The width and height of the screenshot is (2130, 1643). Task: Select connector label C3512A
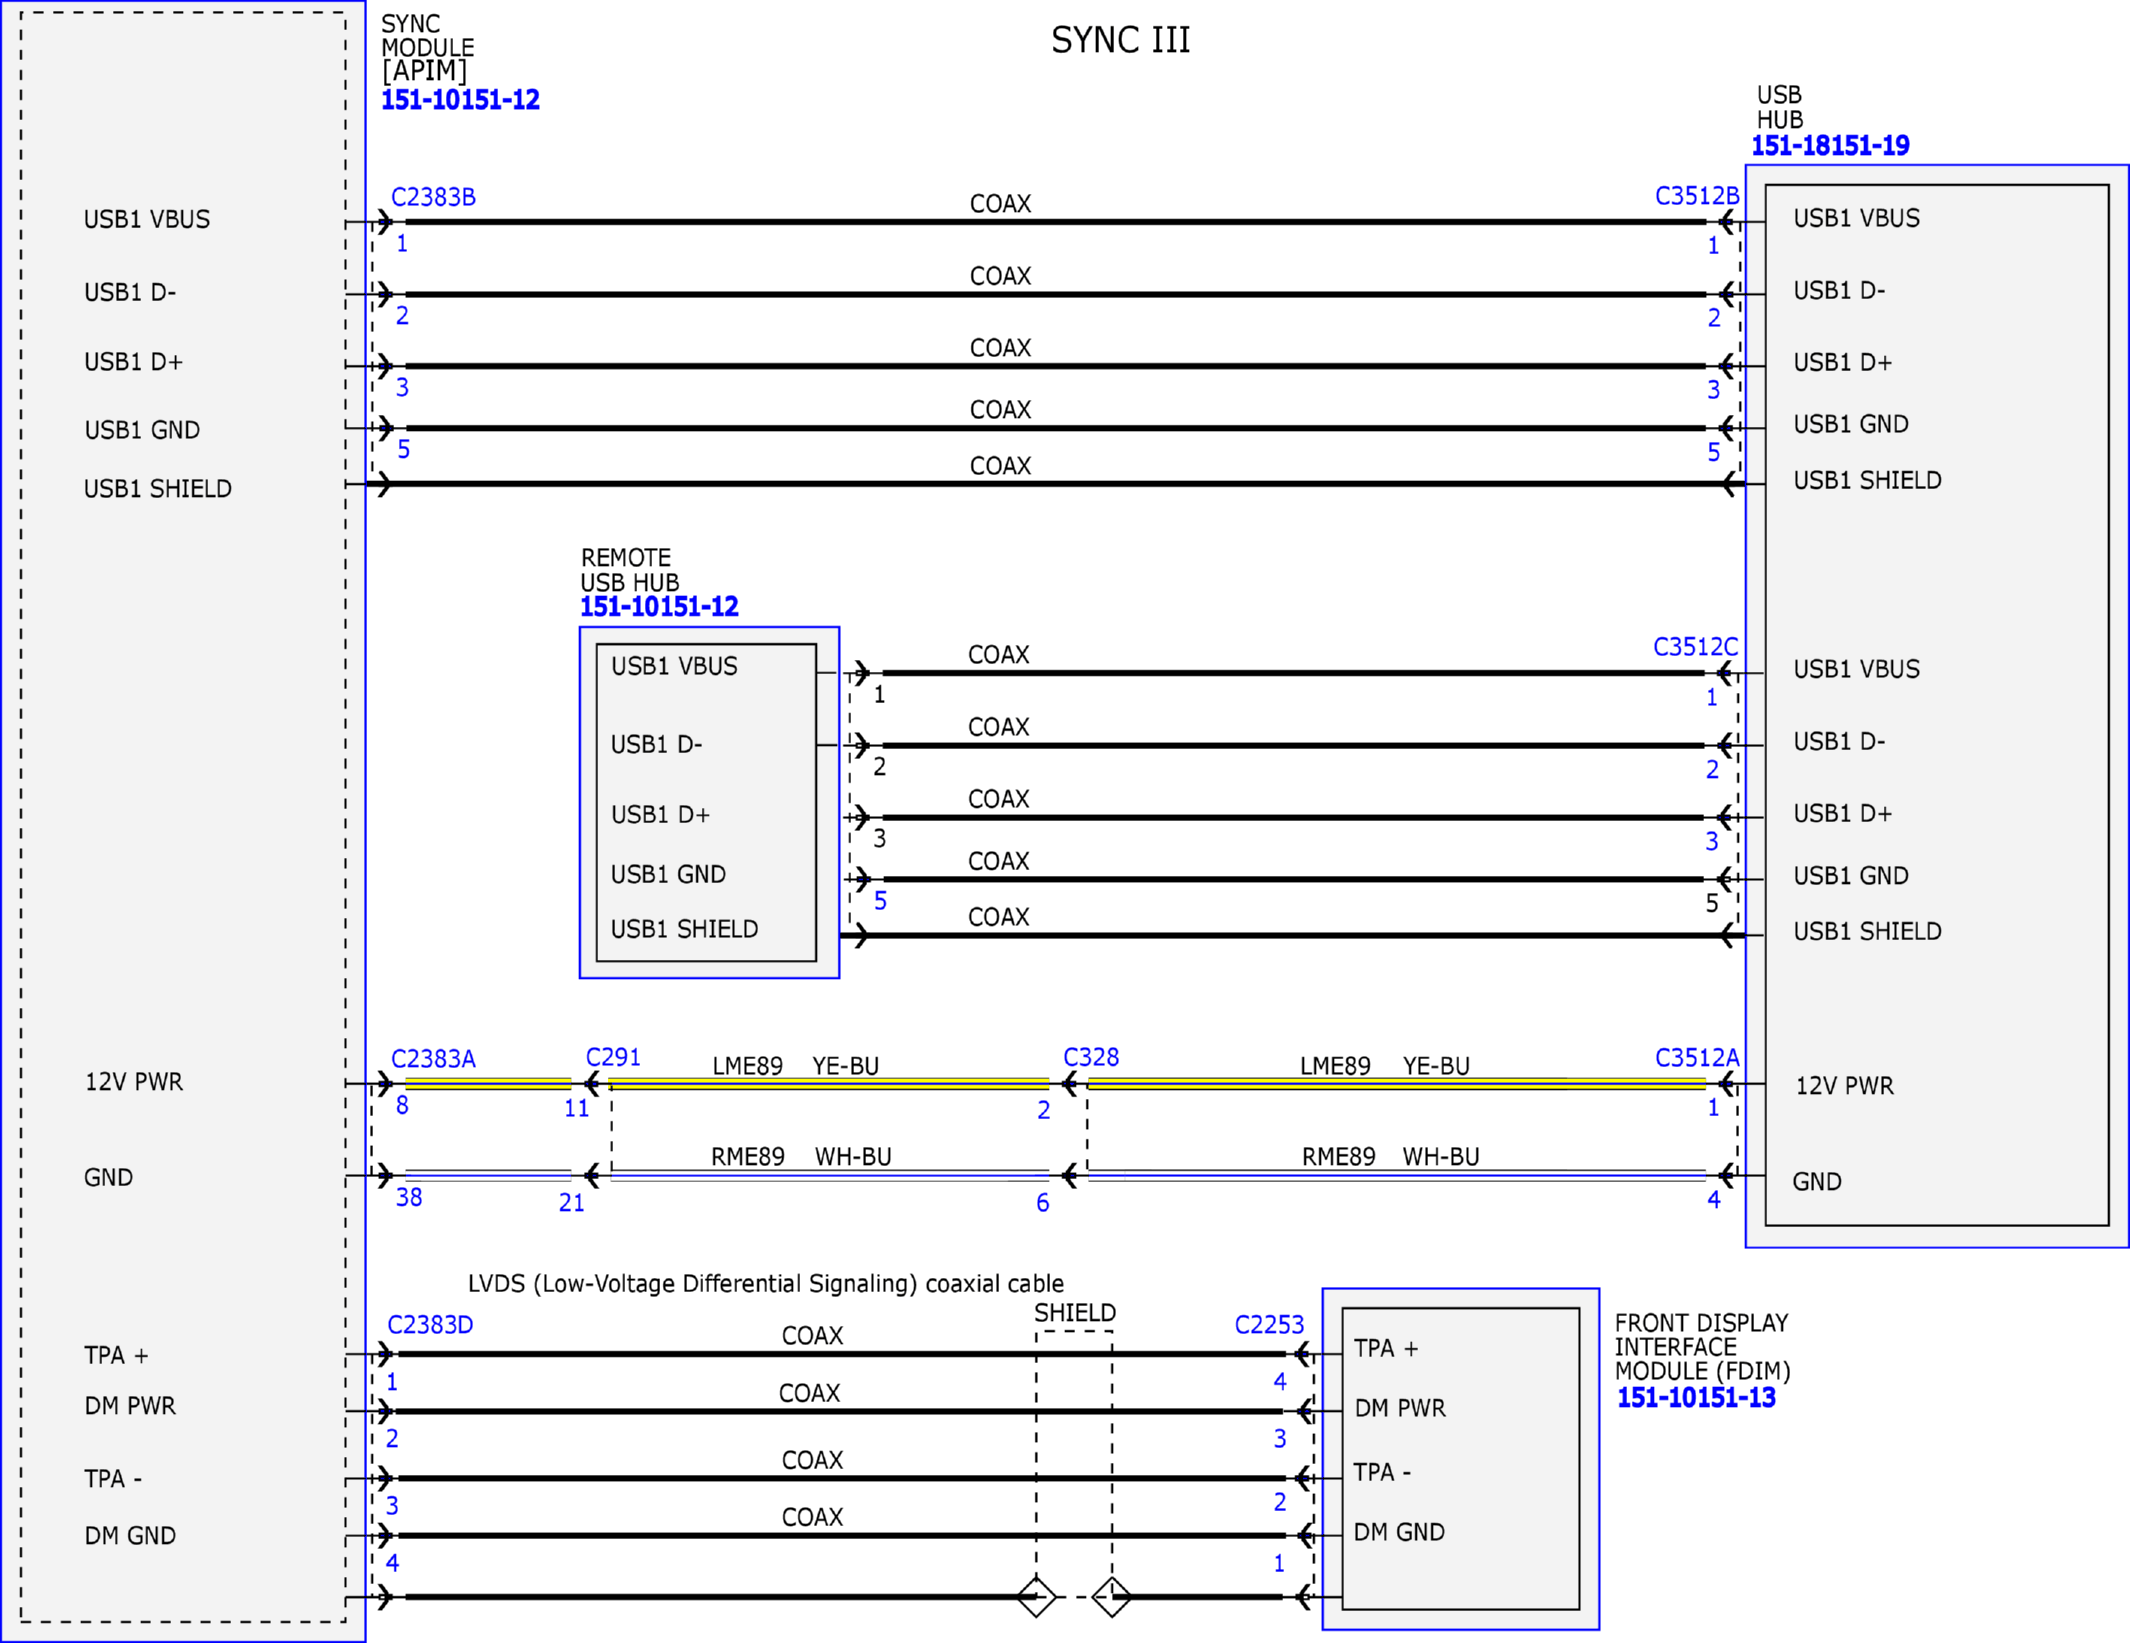pos(1697,1058)
